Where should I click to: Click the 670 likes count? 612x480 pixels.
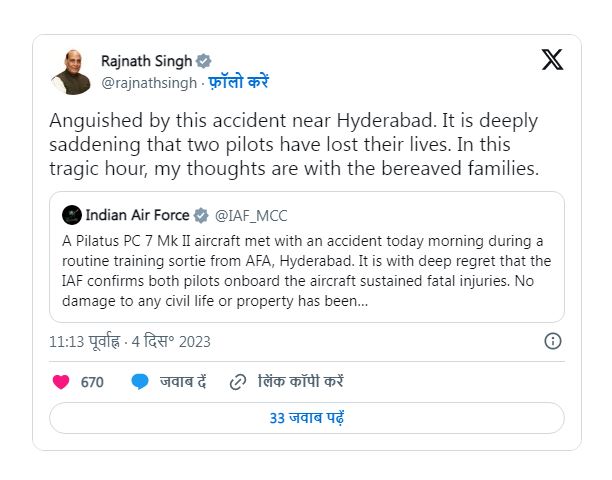(92, 381)
